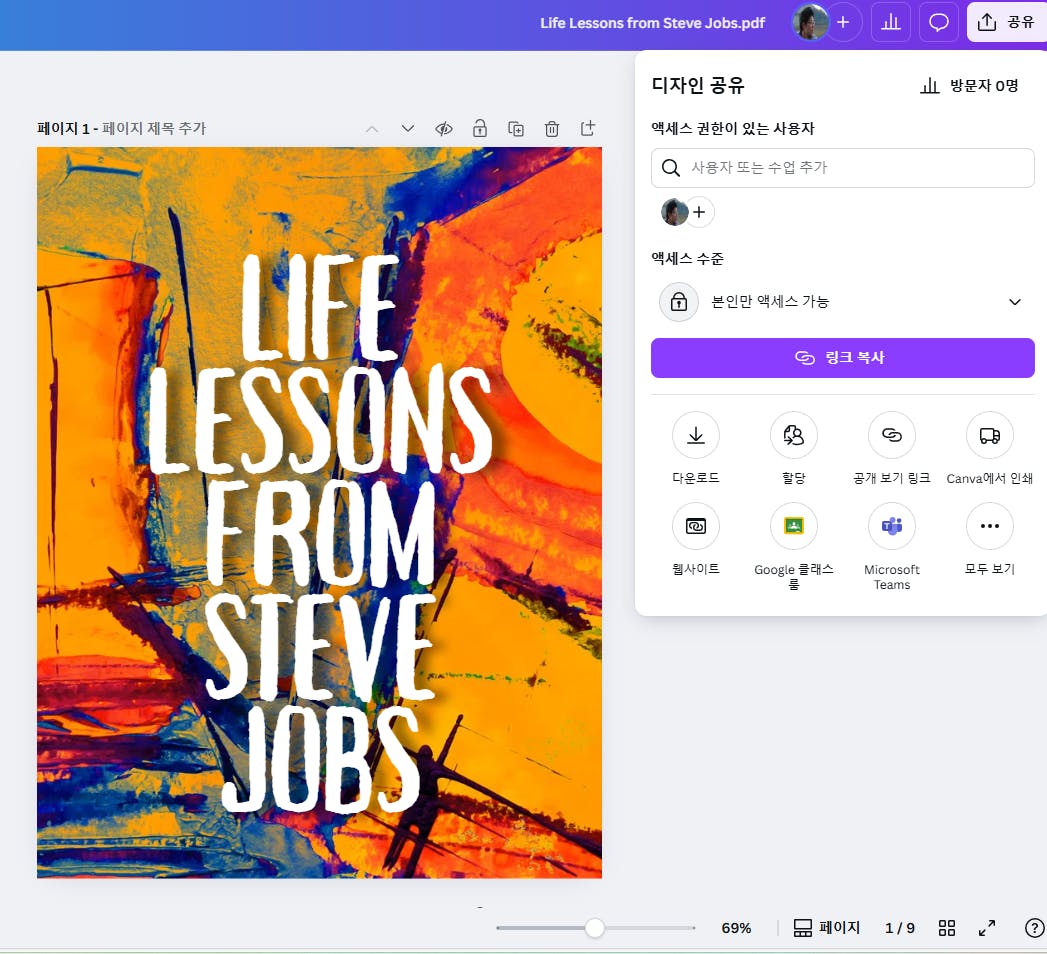Open document title Life Lessons from Steve Jobs.pdf
The height and width of the screenshot is (954, 1047).
(652, 23)
